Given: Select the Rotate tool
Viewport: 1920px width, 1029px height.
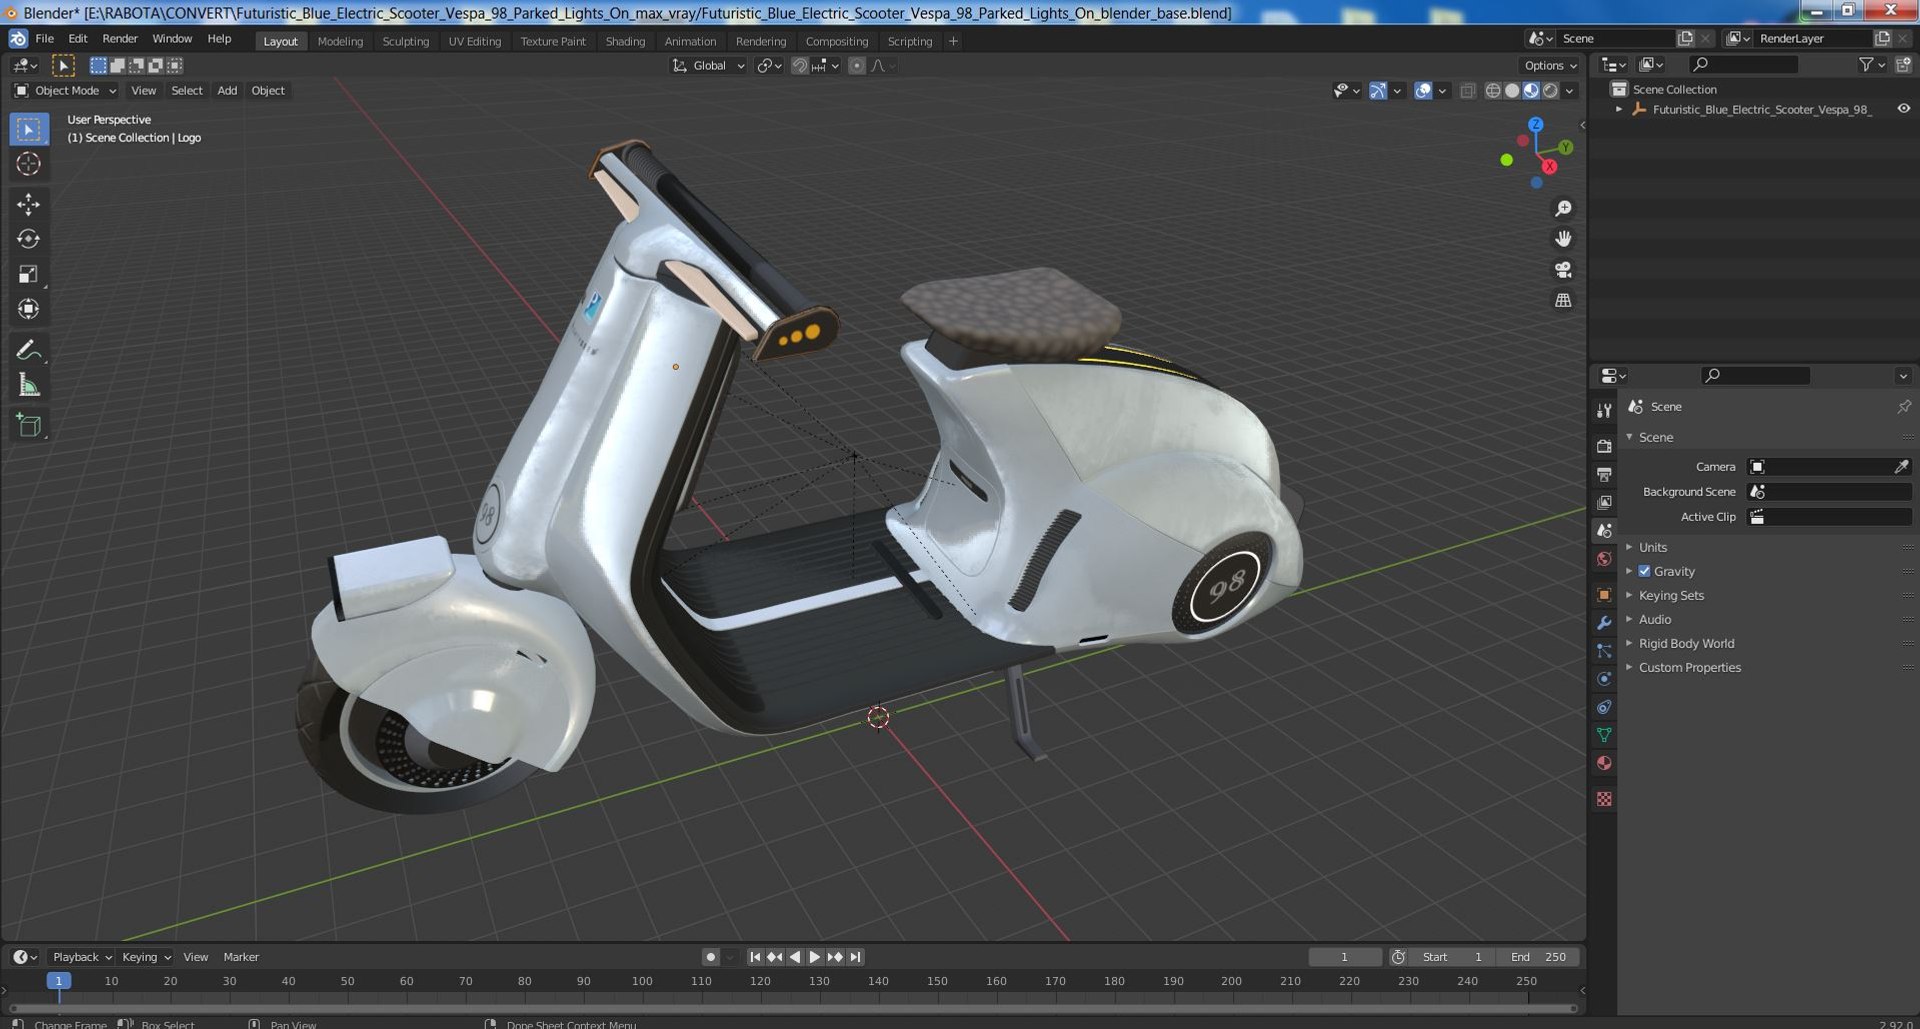Looking at the screenshot, I should pos(28,239).
